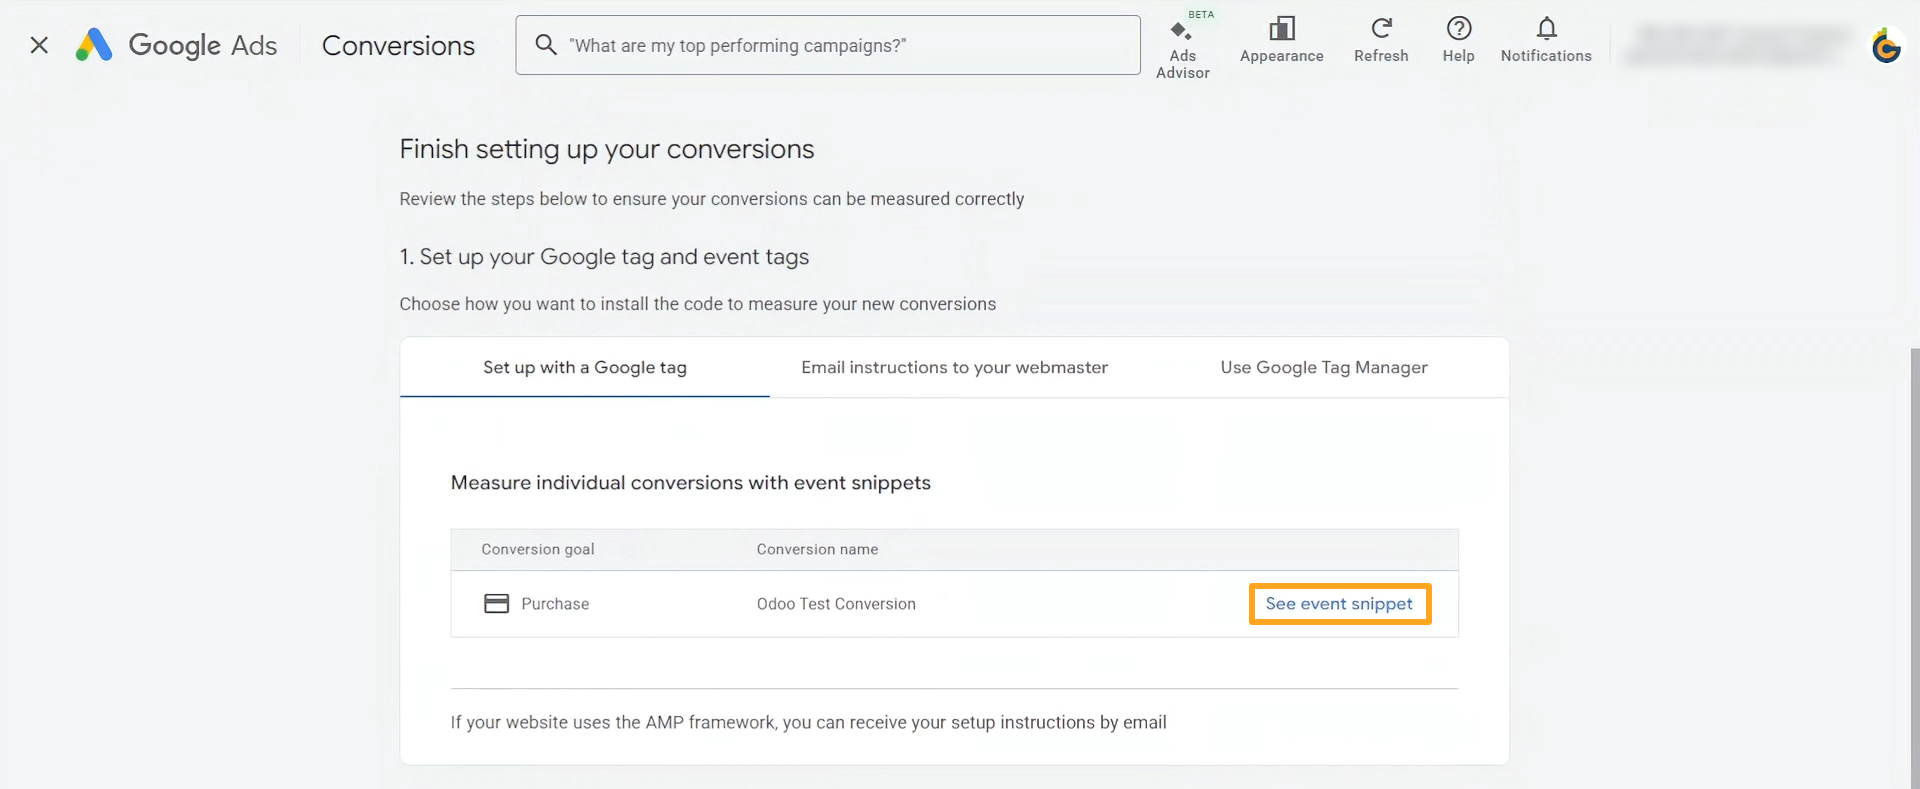Switch to Email instructions to your webmaster tab
This screenshot has width=1920, height=789.
click(x=954, y=367)
